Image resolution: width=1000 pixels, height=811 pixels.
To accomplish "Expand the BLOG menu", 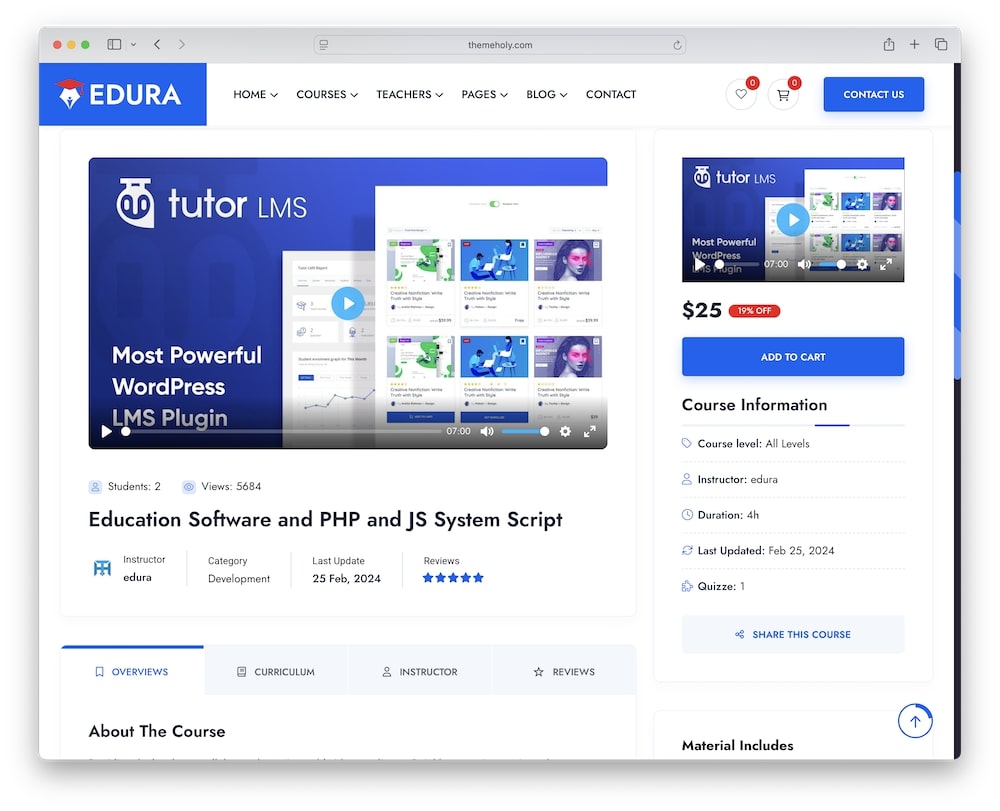I will (547, 94).
